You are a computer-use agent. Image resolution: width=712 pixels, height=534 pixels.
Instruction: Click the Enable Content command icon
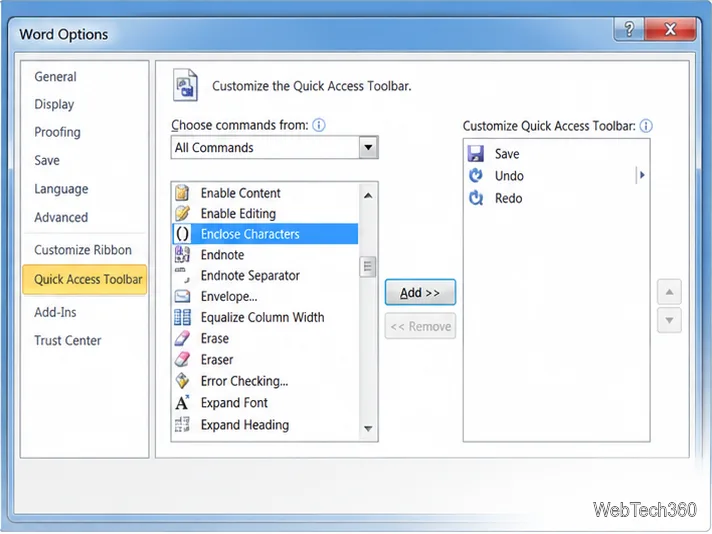pos(182,193)
